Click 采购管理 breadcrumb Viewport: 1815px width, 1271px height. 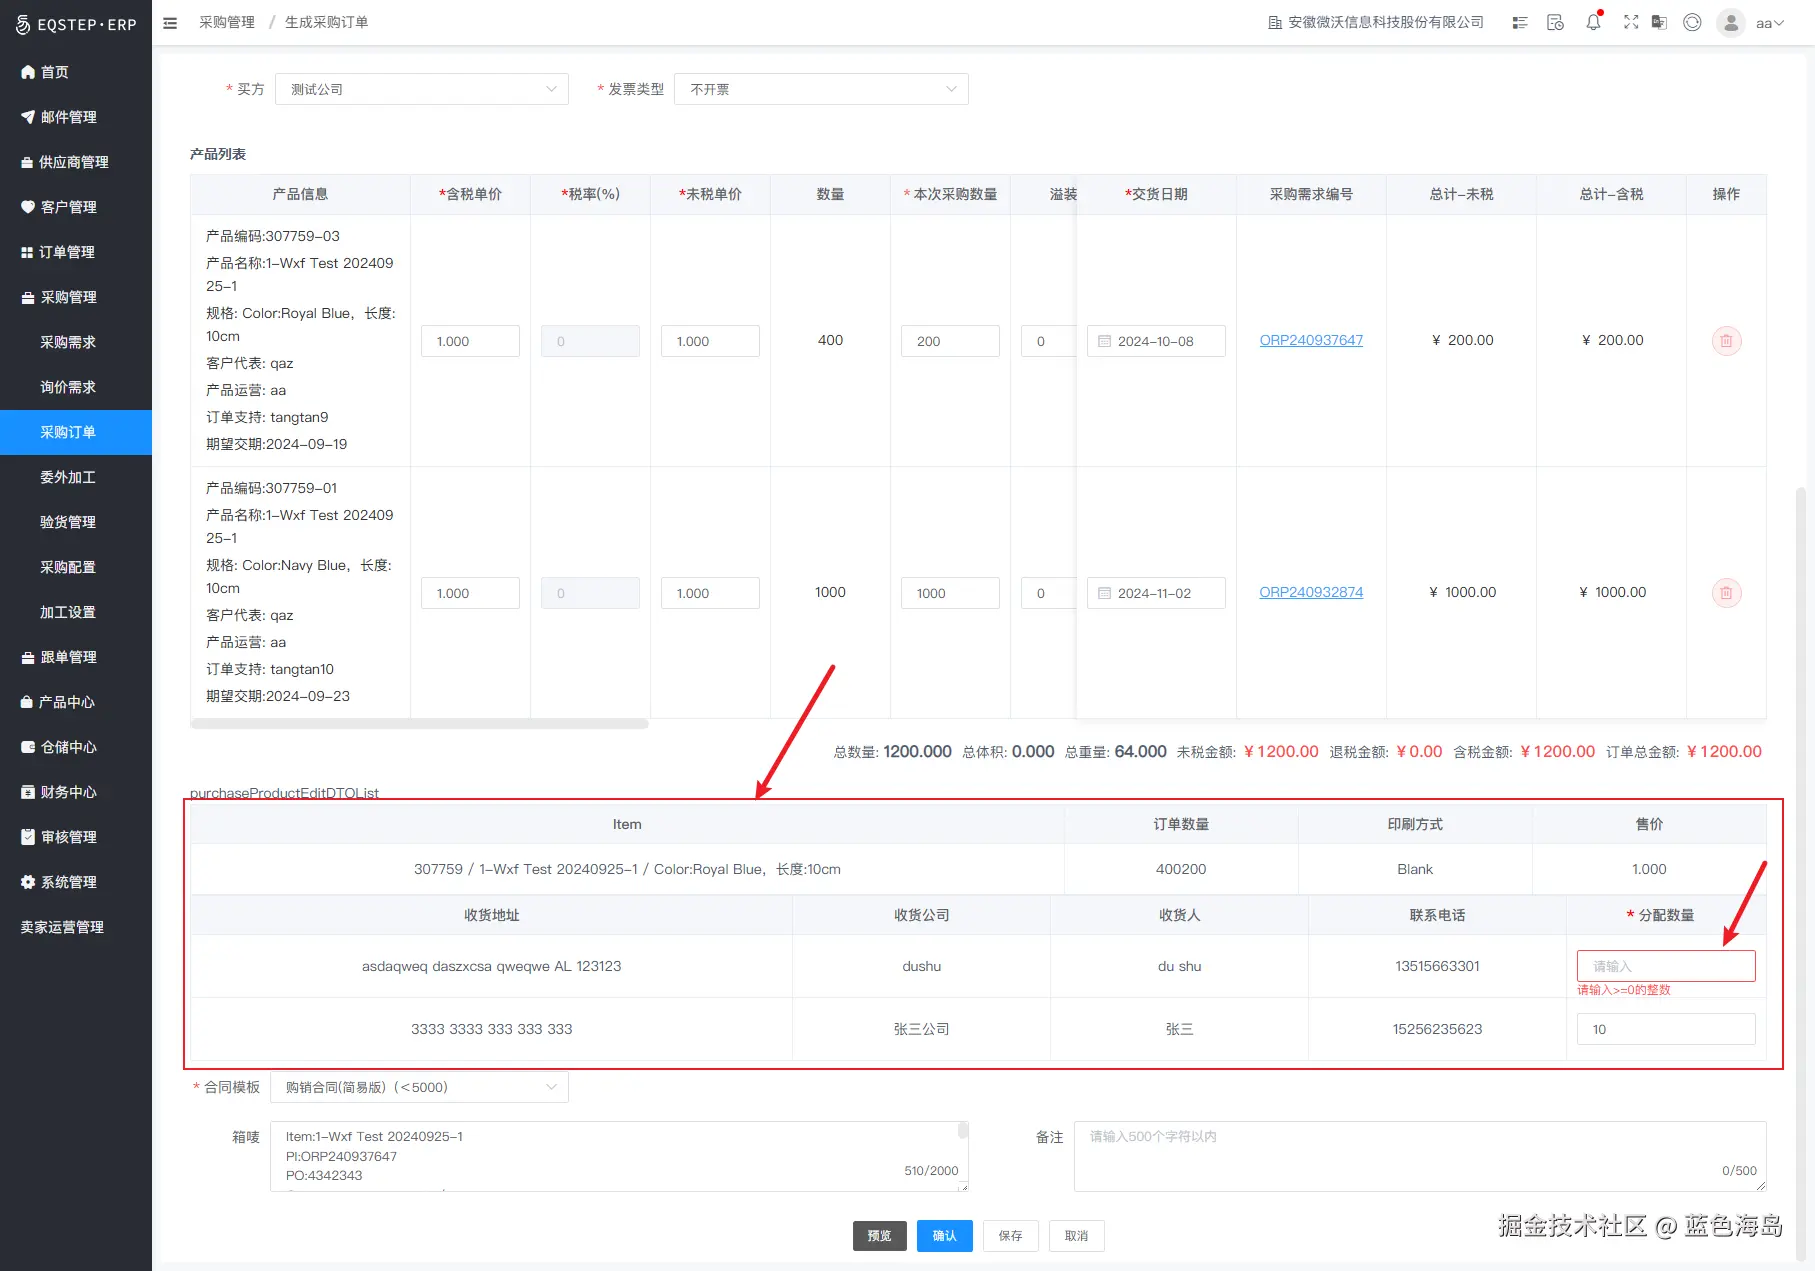click(x=227, y=22)
